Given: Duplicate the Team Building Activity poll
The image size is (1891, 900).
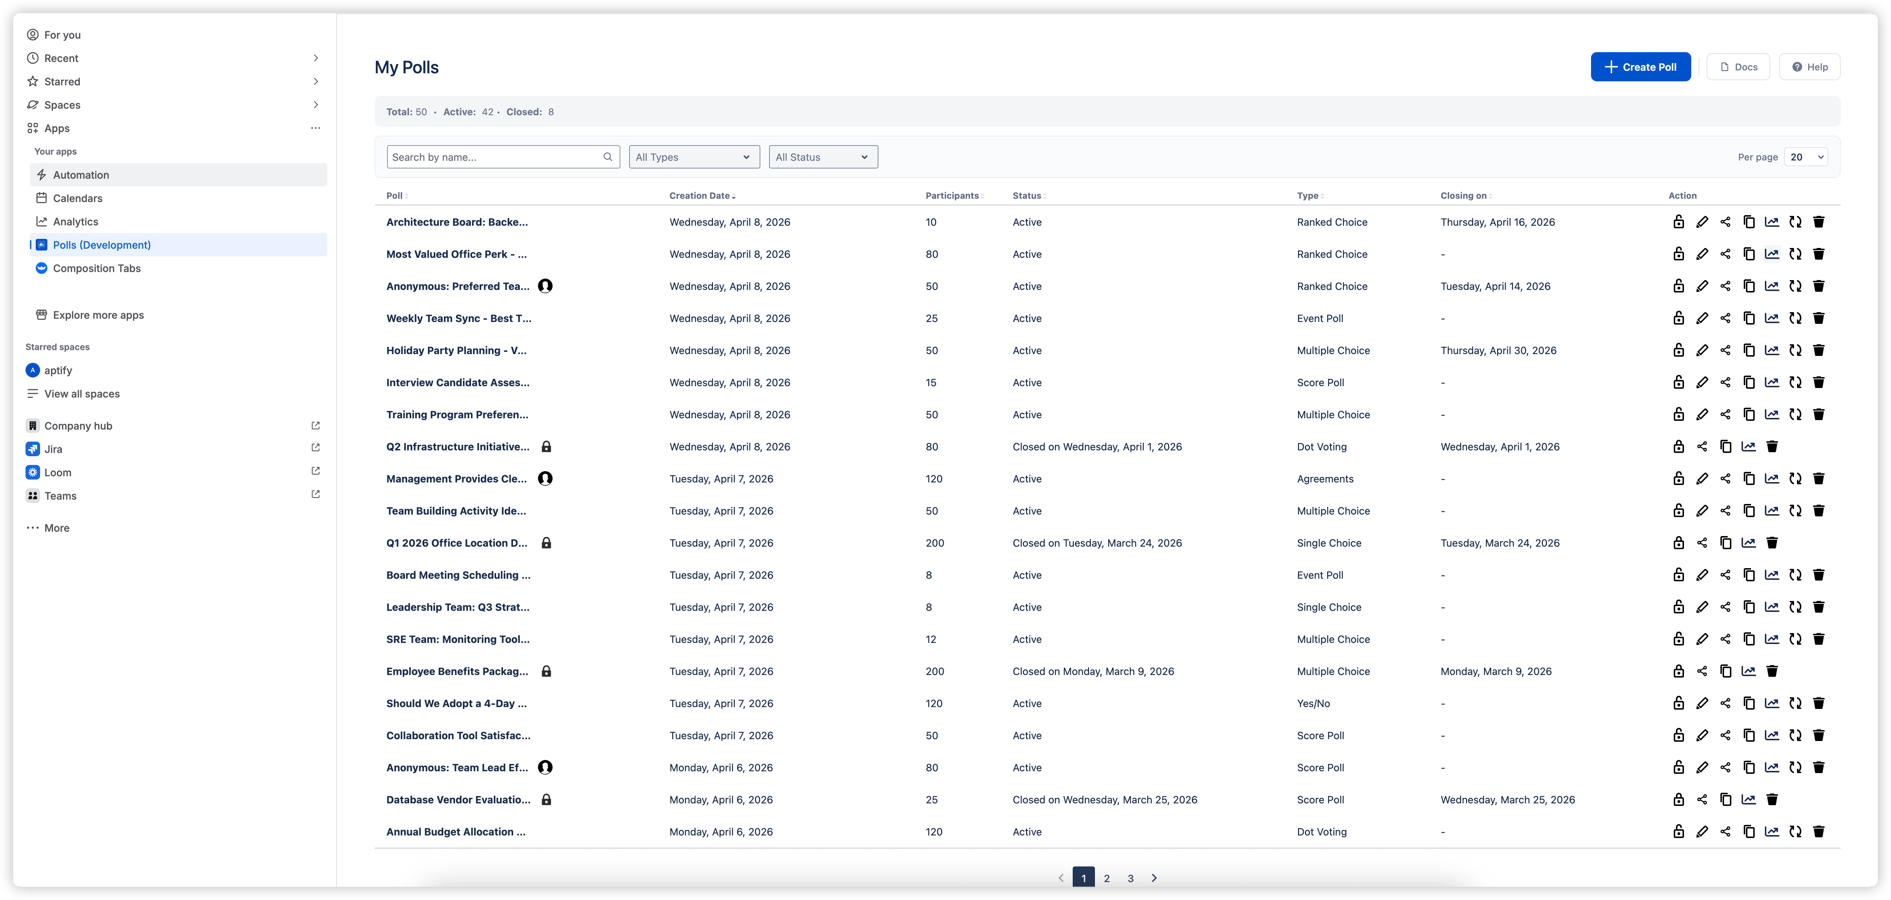Looking at the screenshot, I should (x=1749, y=510).
